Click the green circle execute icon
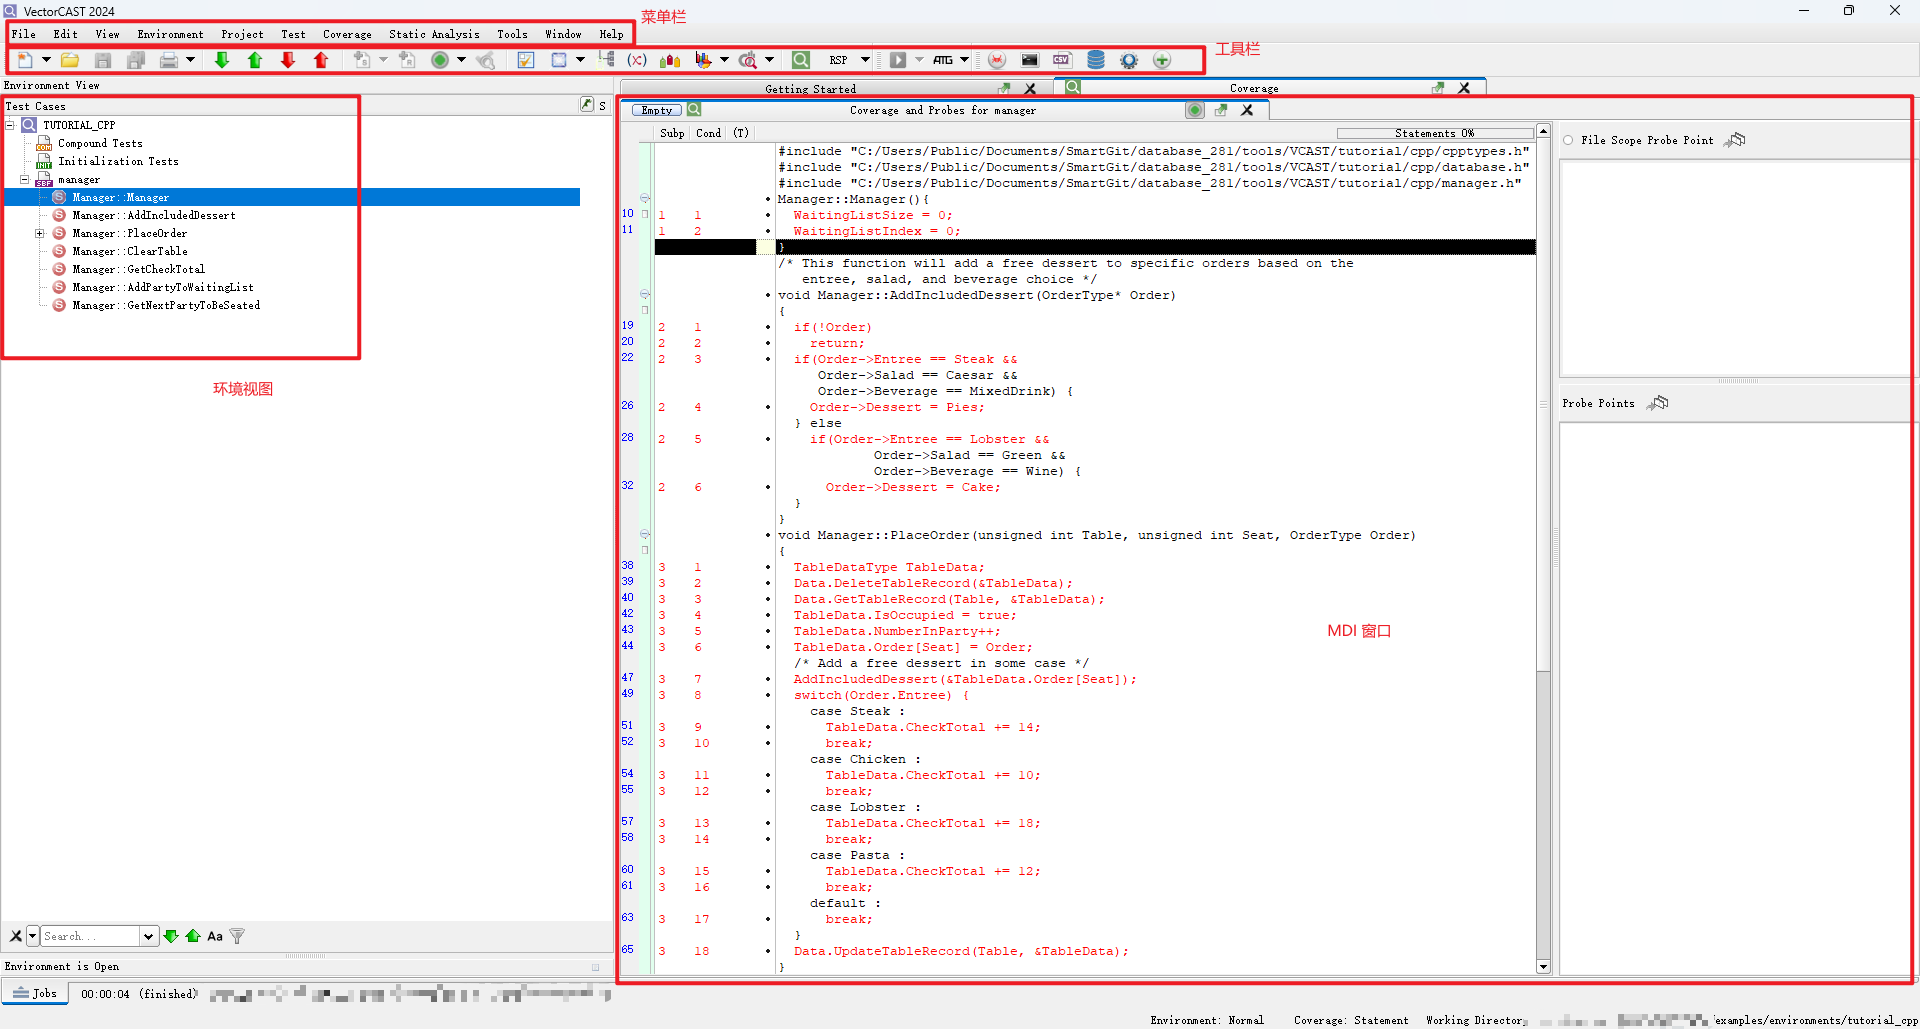1920x1029 pixels. tap(440, 60)
